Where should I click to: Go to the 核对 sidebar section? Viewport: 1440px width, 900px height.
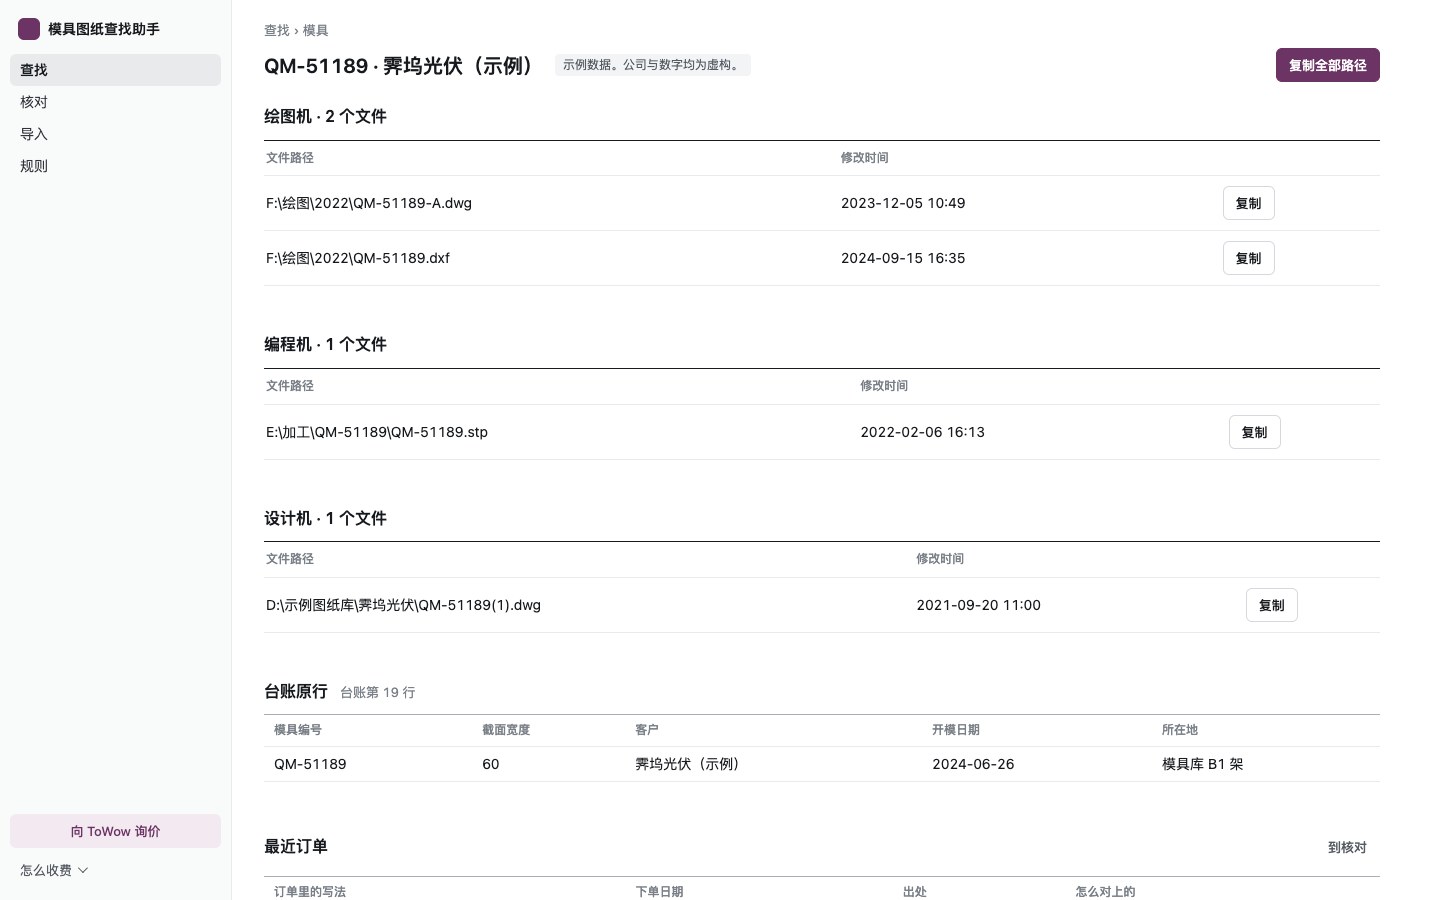pyautogui.click(x=115, y=102)
